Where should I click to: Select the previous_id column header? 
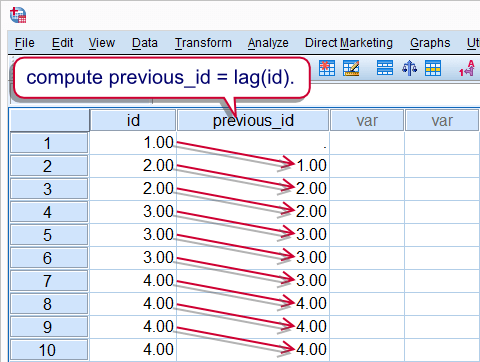[x=253, y=120]
